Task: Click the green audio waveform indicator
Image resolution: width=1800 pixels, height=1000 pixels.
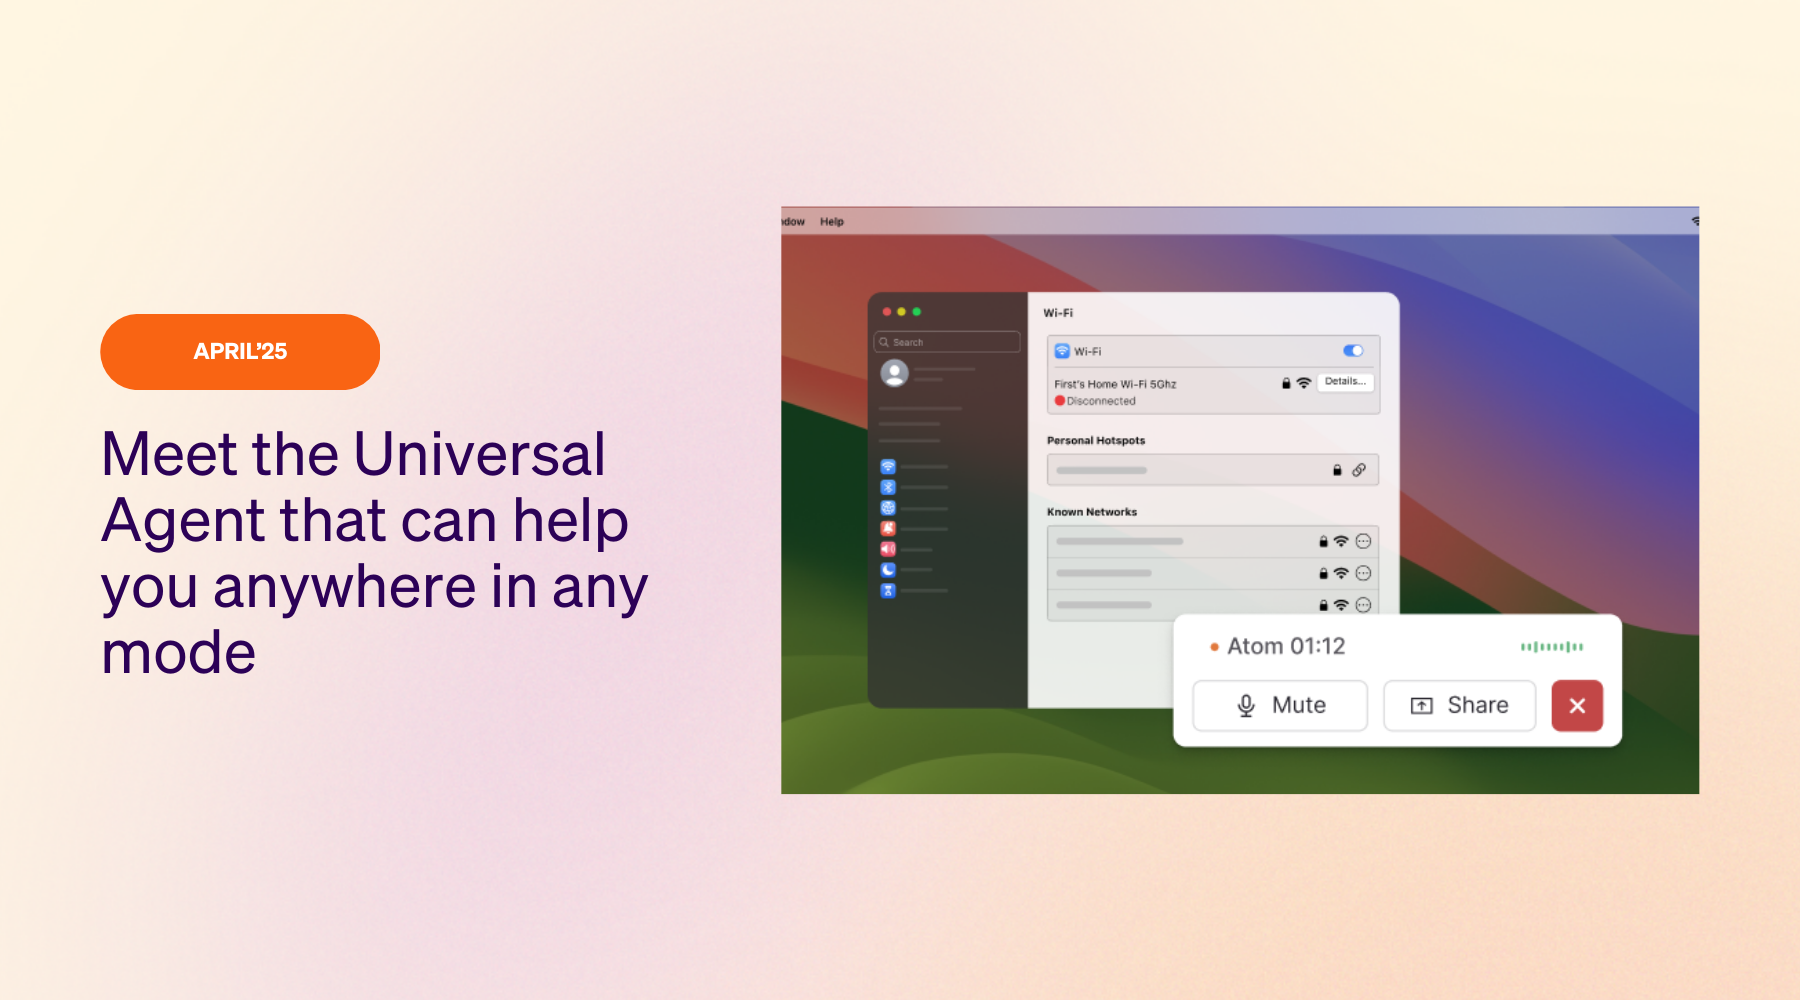Action: point(1552,647)
